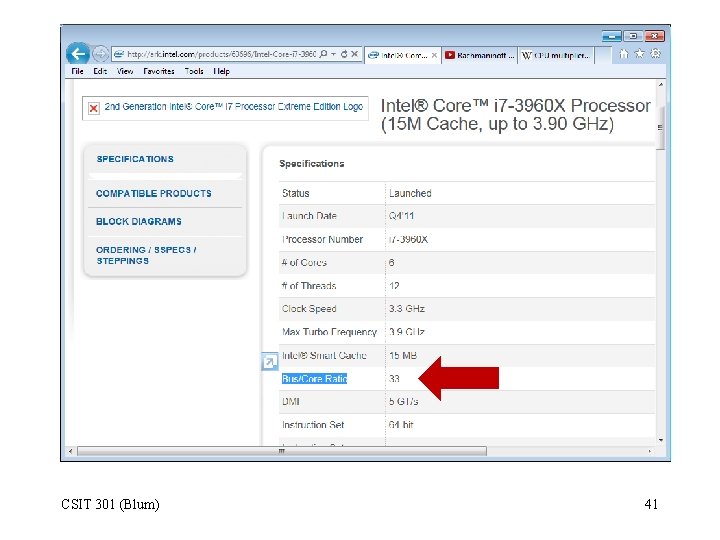Click the Favorites star icon
The image size is (720, 540).
639,54
